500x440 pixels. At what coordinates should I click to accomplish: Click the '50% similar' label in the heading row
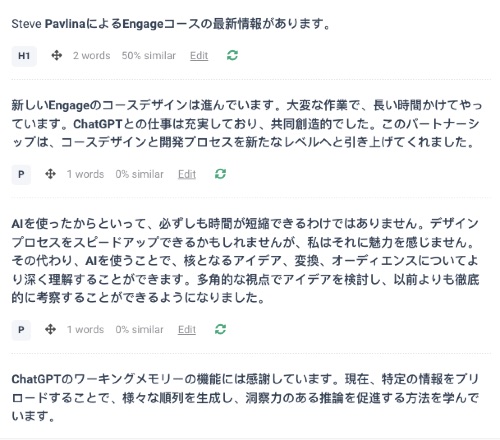pos(149,55)
